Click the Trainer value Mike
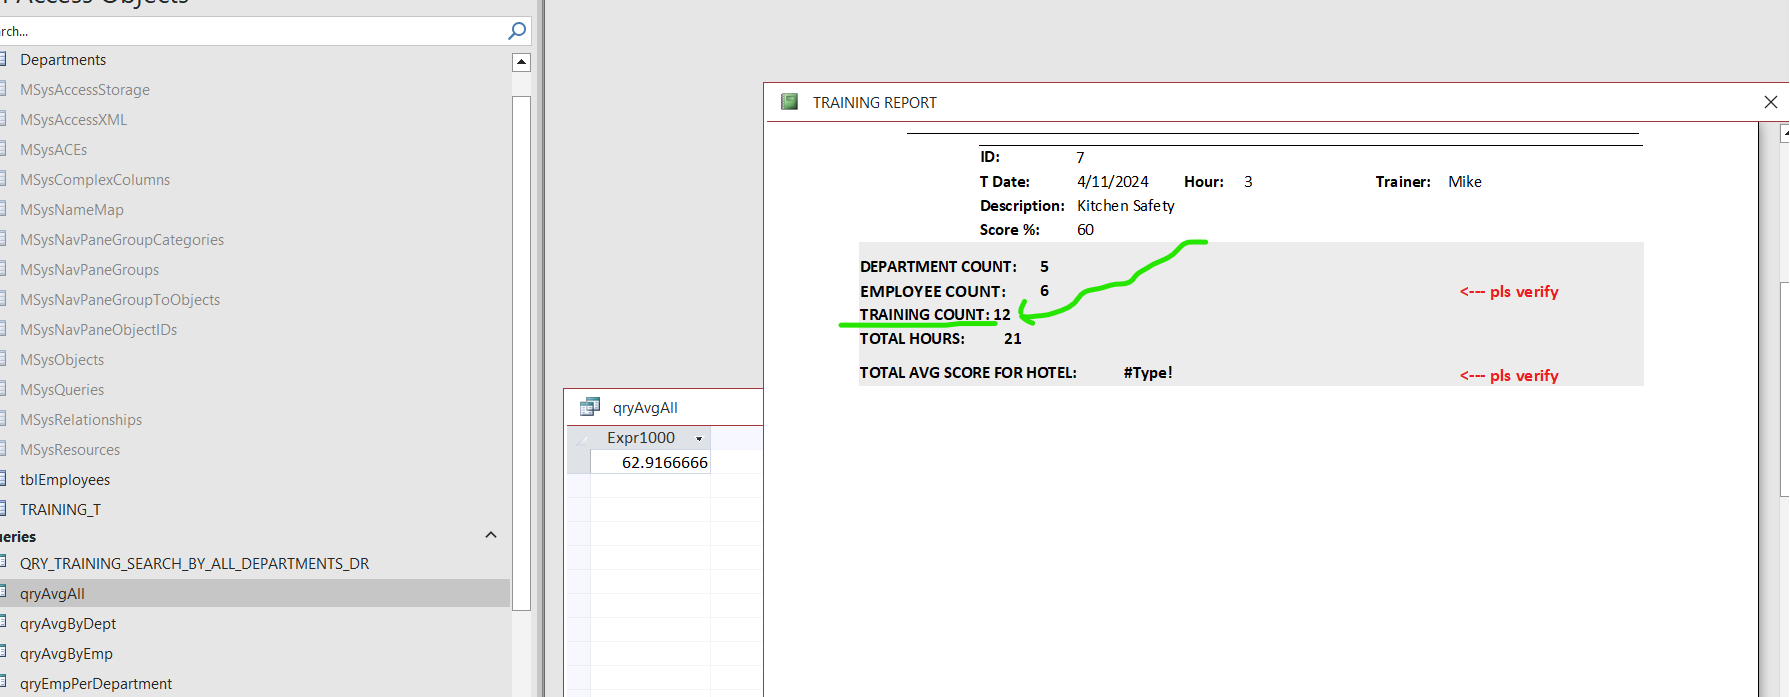 pos(1465,182)
